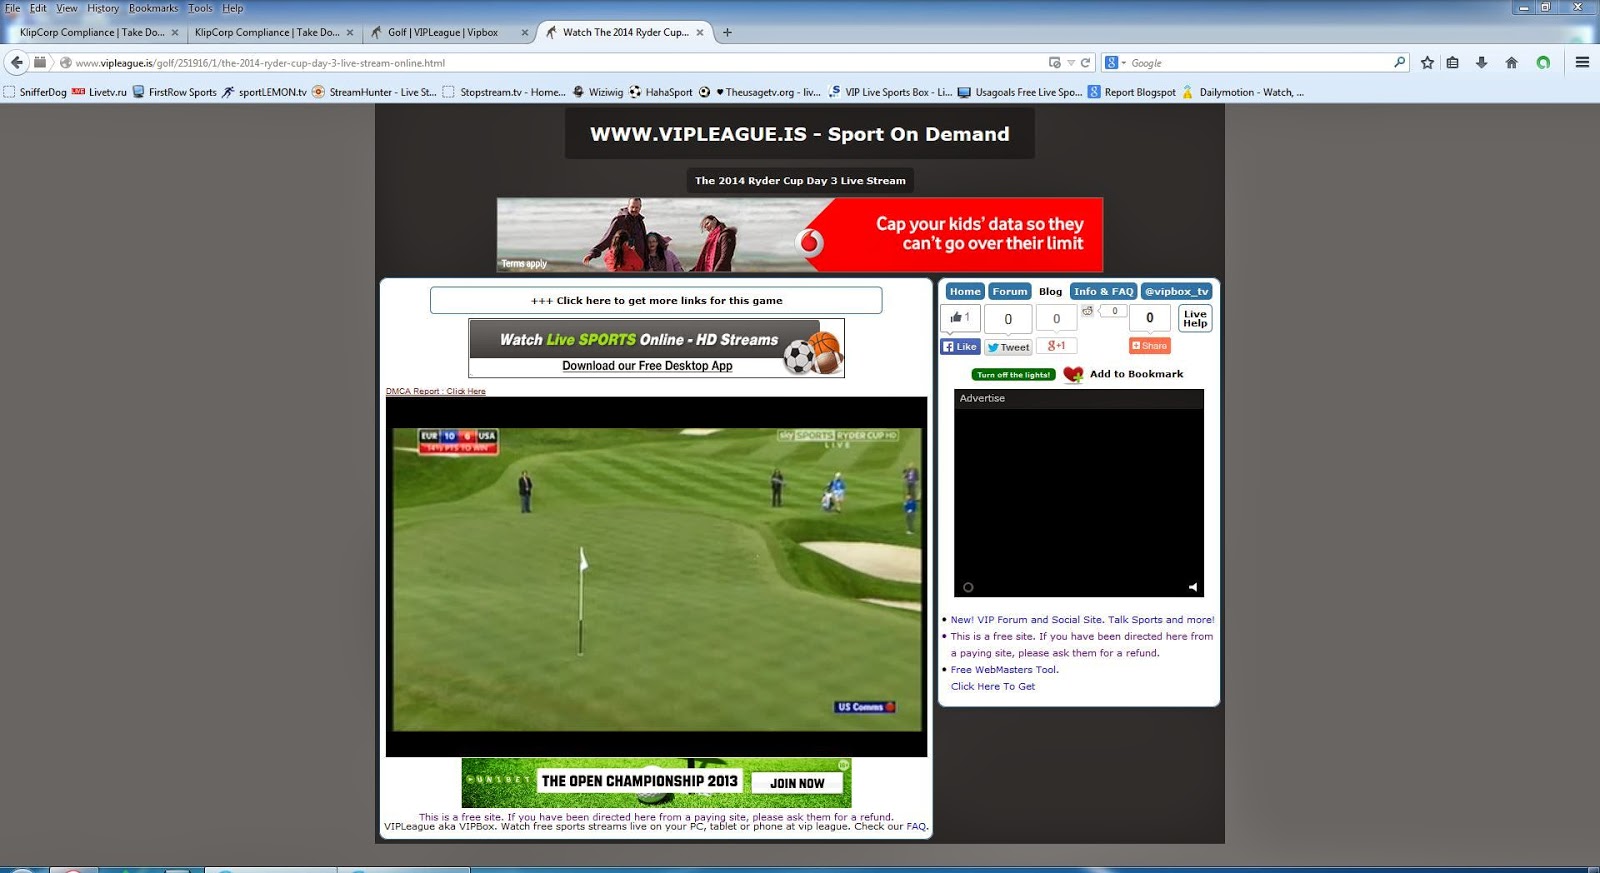
Task: Open the File menu
Action: click(x=12, y=8)
